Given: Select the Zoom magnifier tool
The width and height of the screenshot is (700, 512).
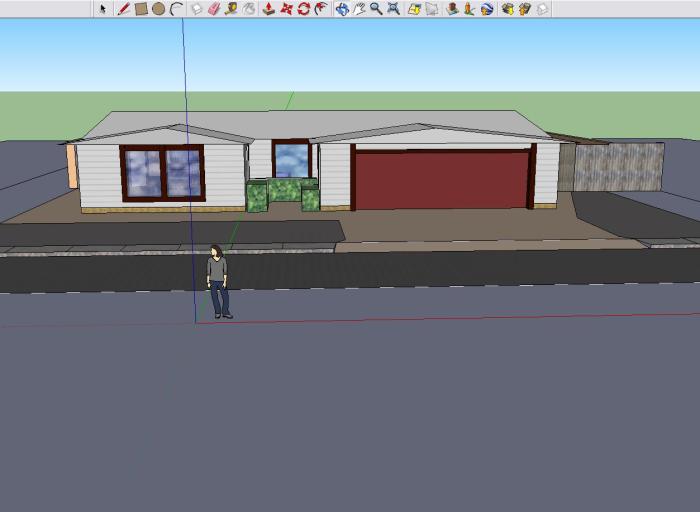Looking at the screenshot, I should [x=376, y=9].
